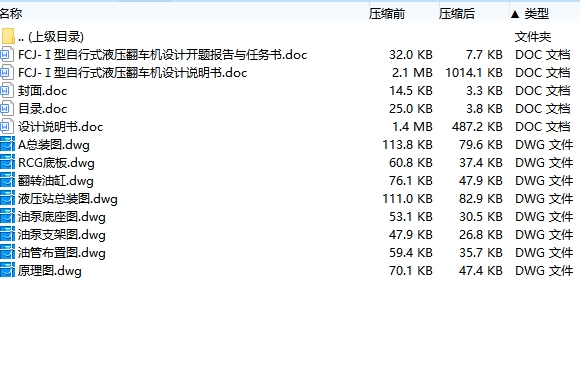Click the 1.4 MB original size value
Screen dimensions: 580x372
(412, 127)
